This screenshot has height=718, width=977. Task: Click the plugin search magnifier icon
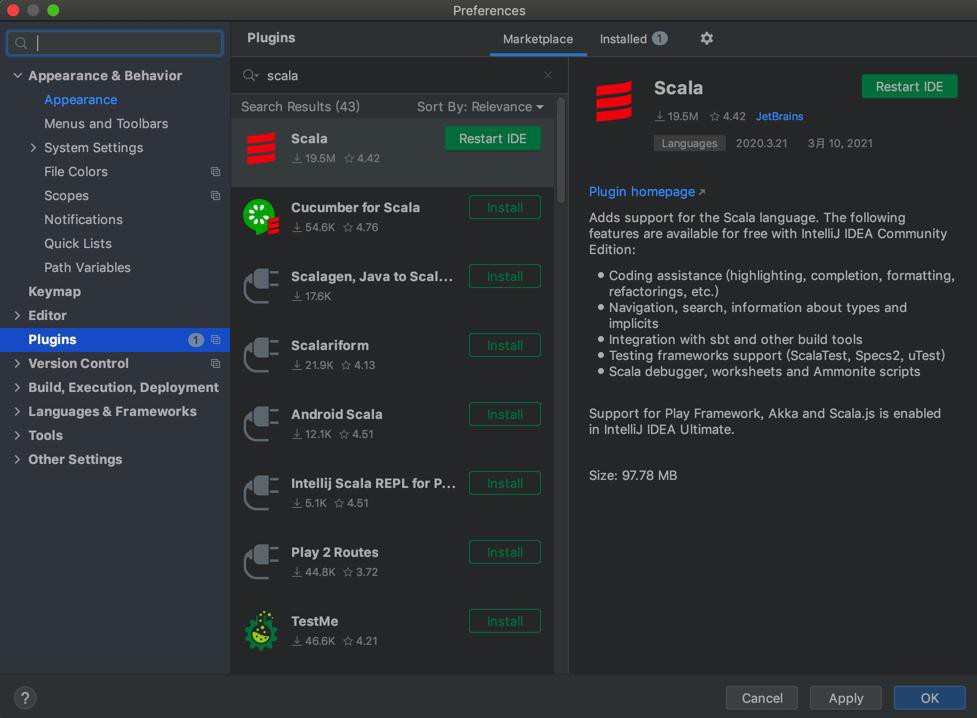250,75
